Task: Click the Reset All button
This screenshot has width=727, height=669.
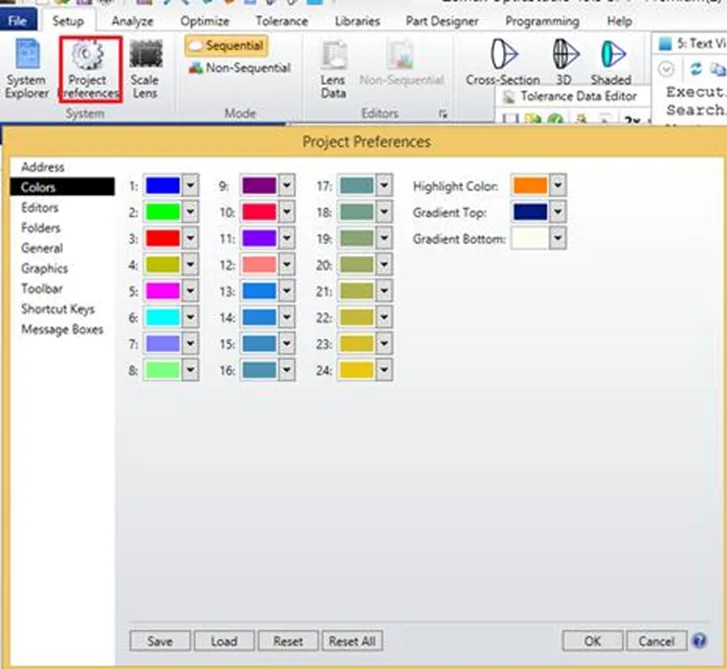Action: point(352,641)
